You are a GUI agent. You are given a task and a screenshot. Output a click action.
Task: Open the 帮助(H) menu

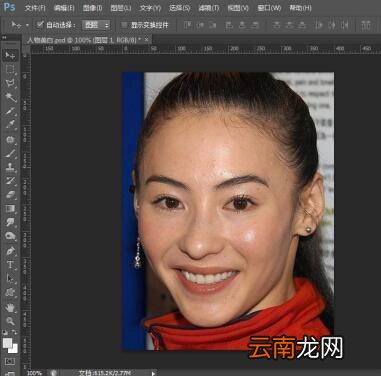pyautogui.click(x=300, y=8)
